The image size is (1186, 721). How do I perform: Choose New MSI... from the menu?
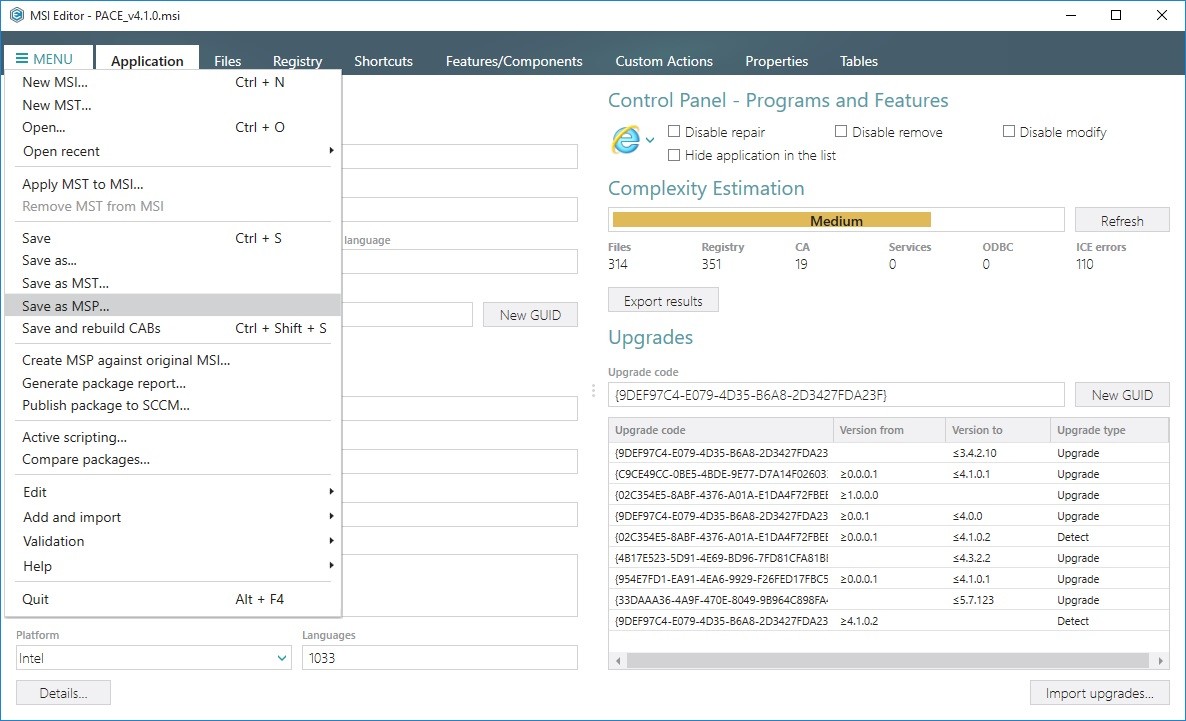[172, 82]
